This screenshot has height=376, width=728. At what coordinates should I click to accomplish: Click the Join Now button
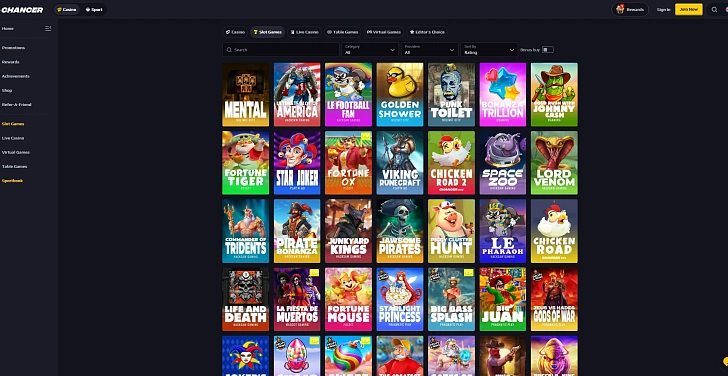point(689,10)
